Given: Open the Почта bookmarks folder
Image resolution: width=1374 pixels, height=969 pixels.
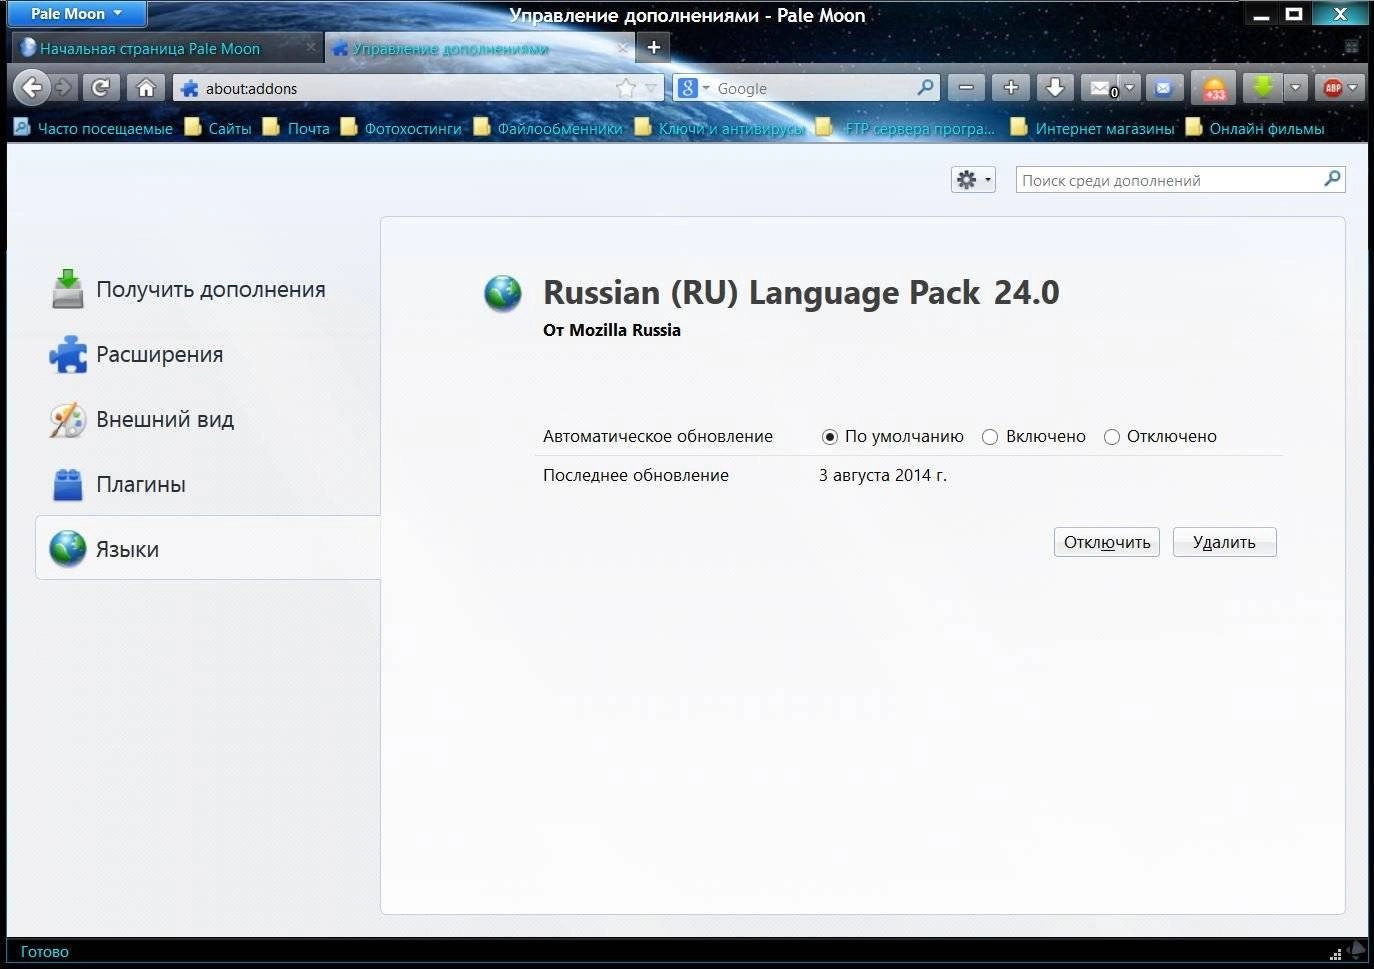Looking at the screenshot, I should (x=296, y=128).
